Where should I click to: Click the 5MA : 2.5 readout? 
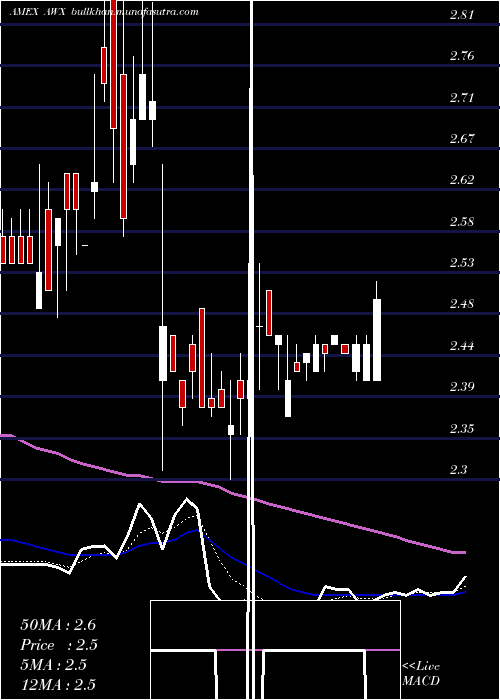click(x=54, y=665)
